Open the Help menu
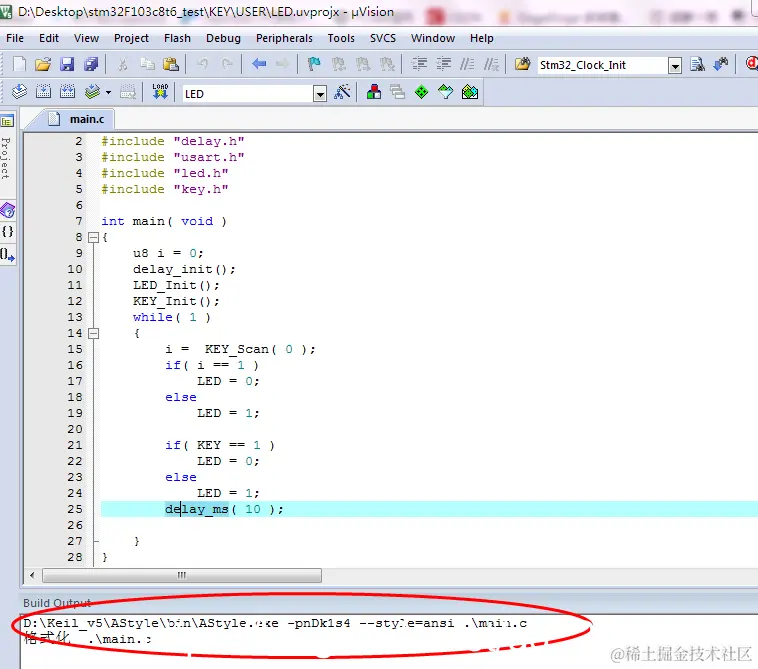 coord(482,38)
